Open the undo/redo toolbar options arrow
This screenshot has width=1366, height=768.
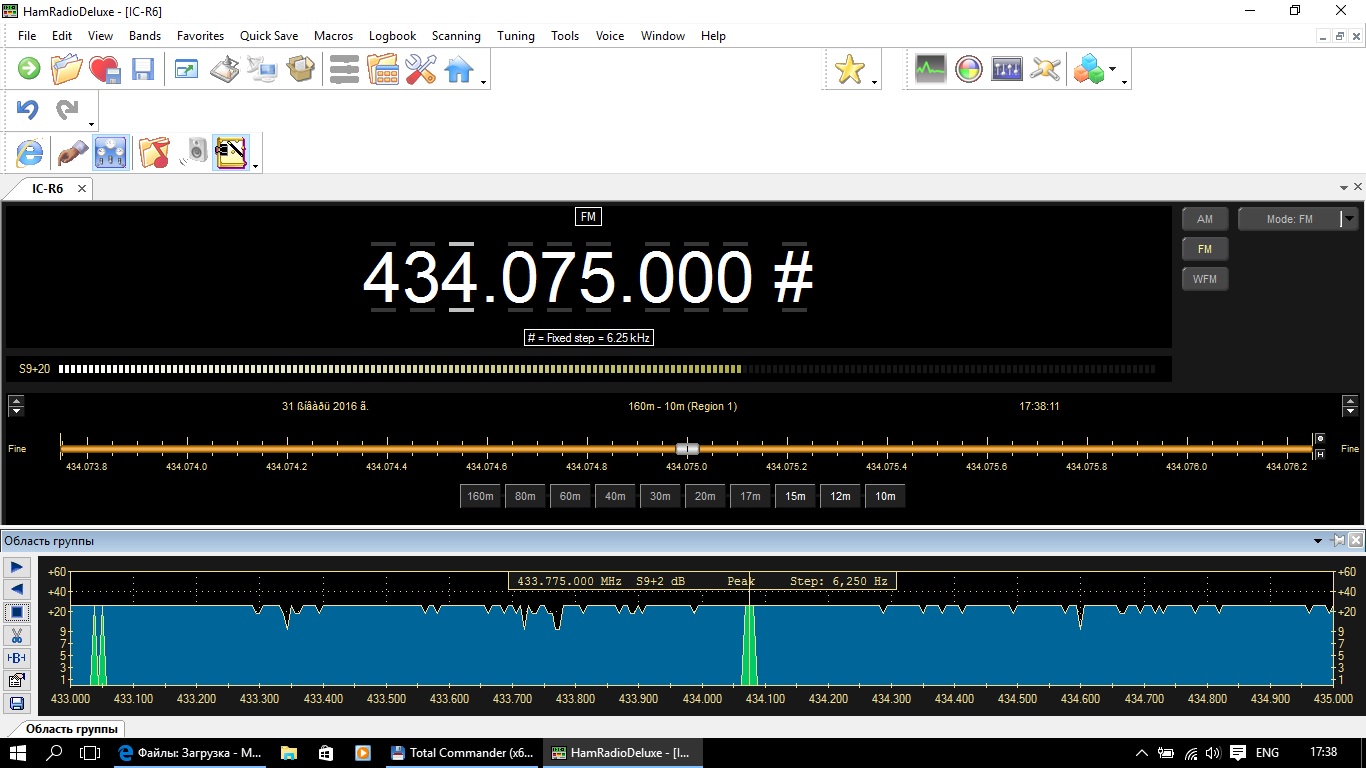point(93,124)
